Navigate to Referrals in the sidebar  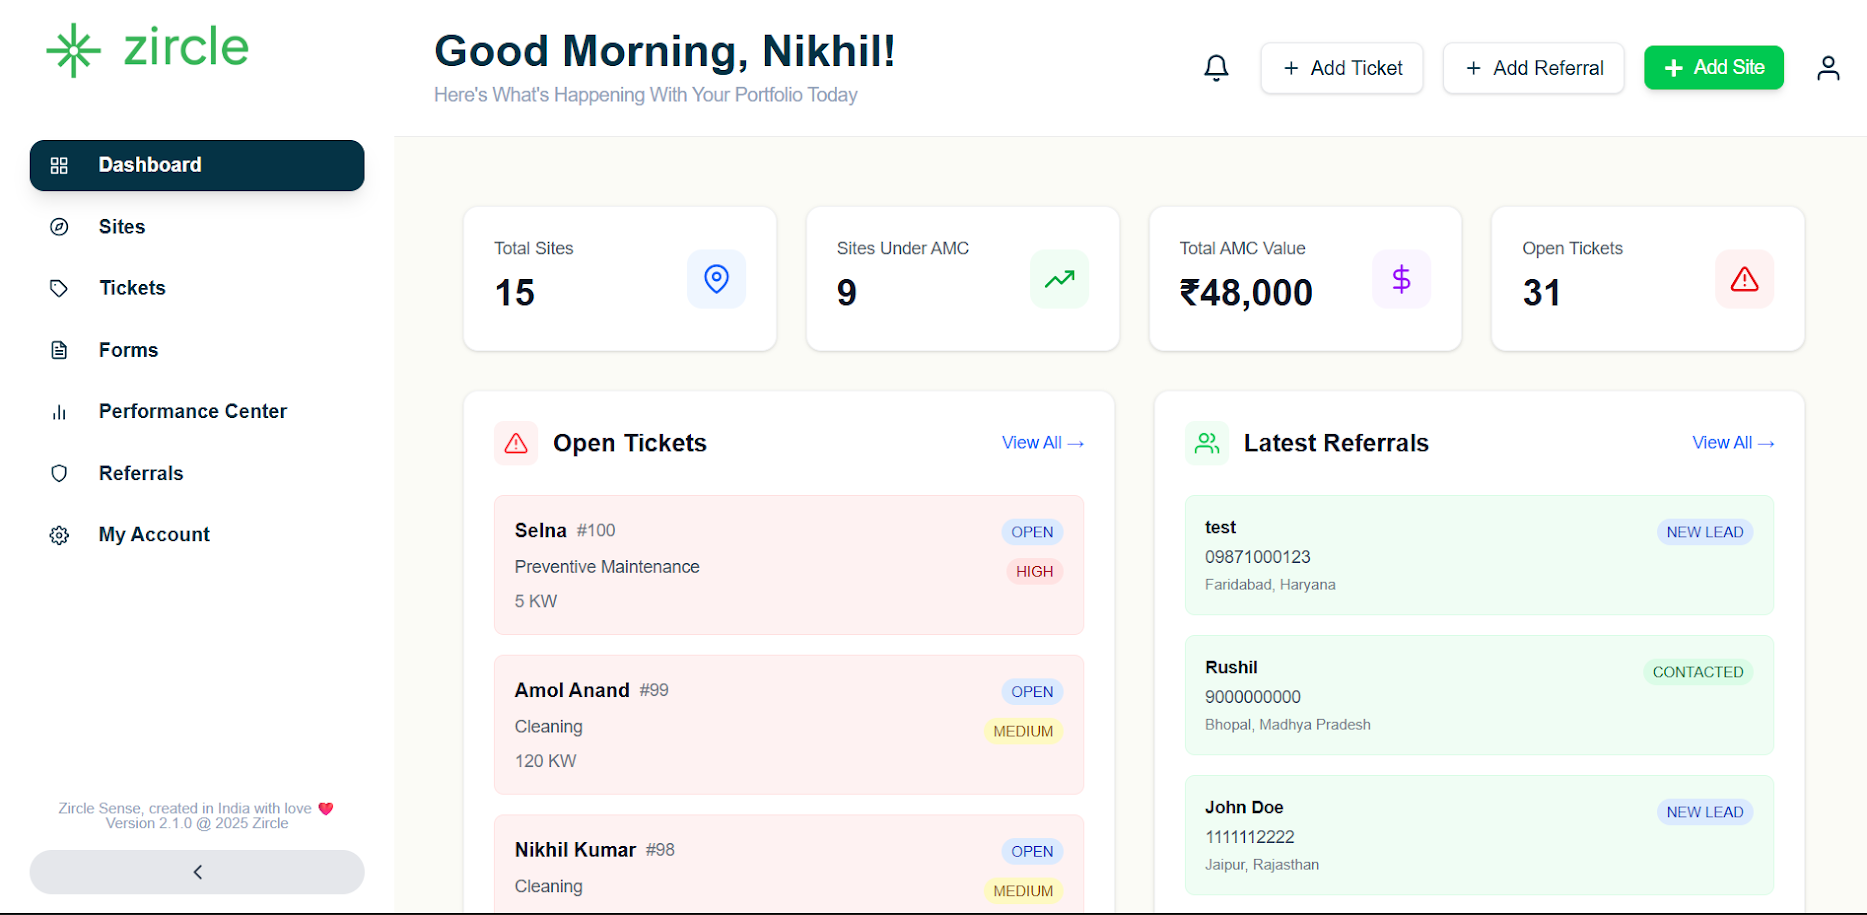pos(197,473)
